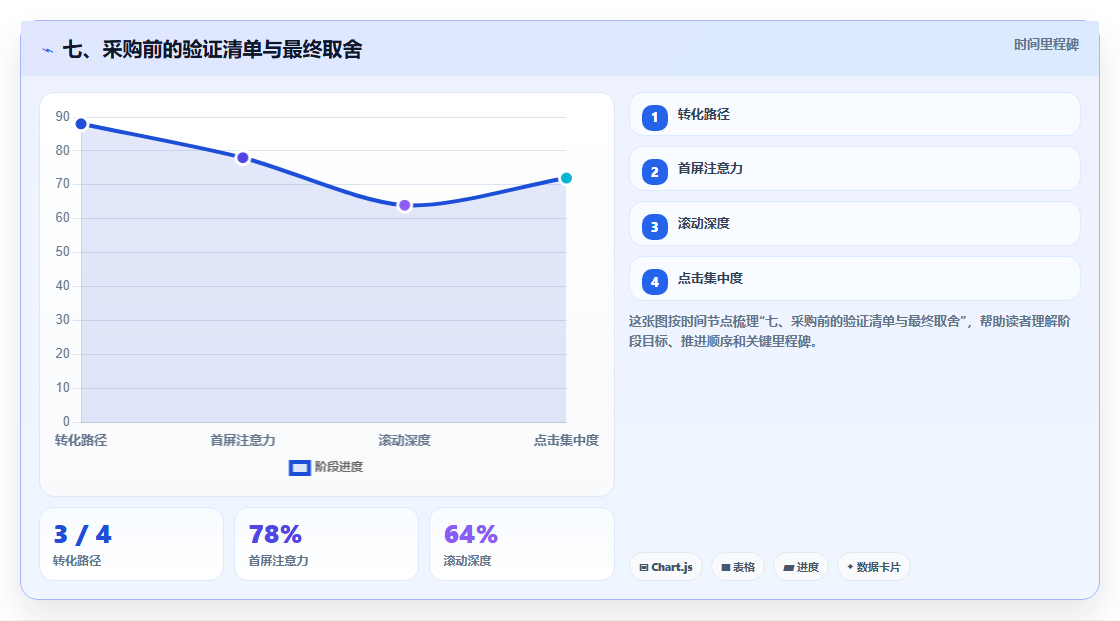The width and height of the screenshot is (1120, 621).
Task: Click the 滚动深度 label in the step list
Action: [704, 224]
